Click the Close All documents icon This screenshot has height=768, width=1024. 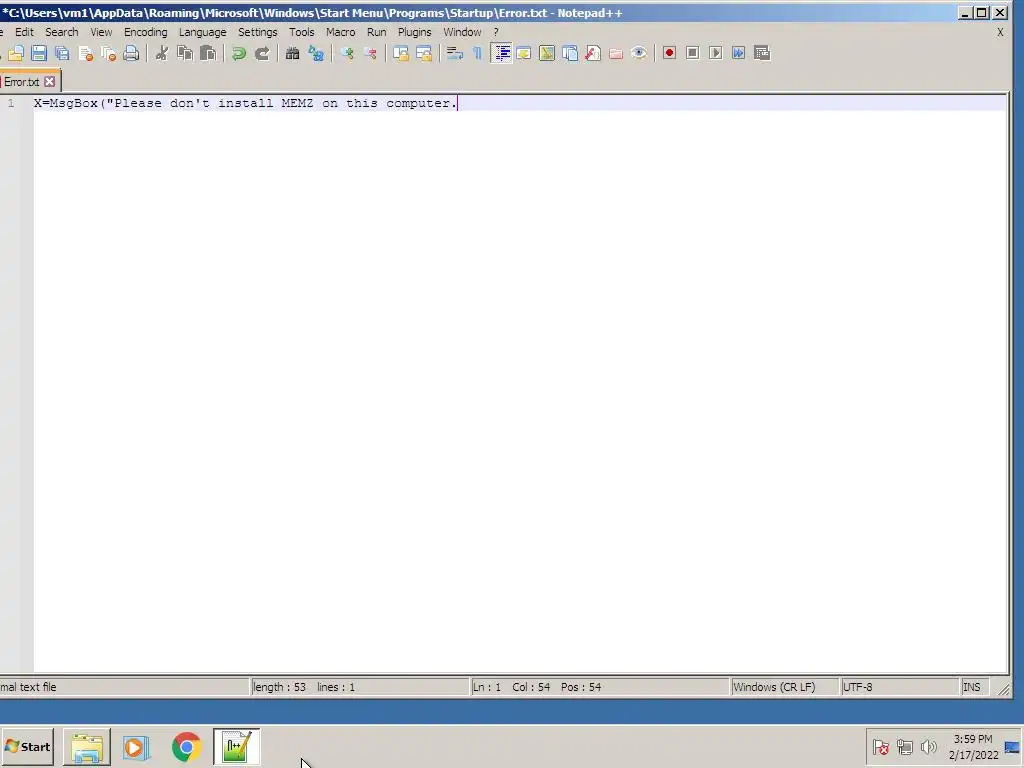pos(108,54)
